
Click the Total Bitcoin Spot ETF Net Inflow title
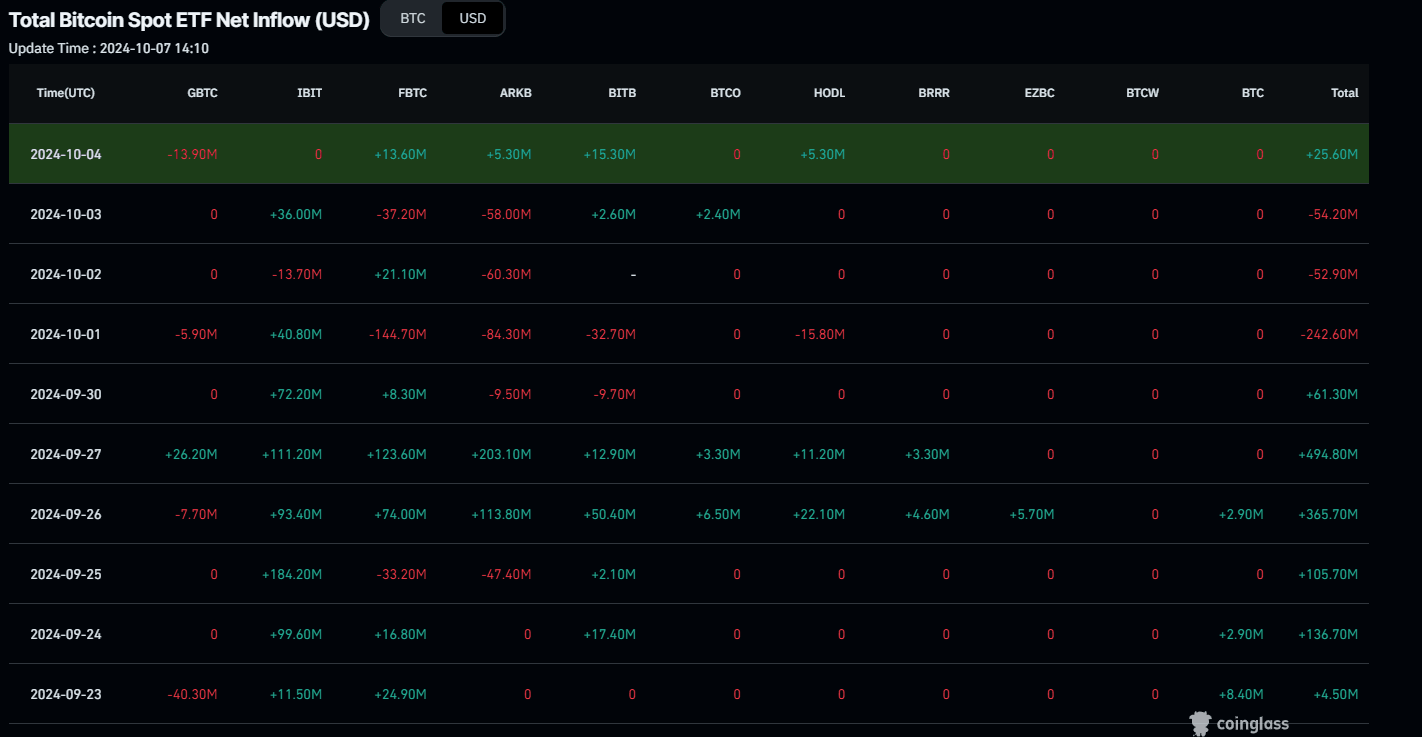click(189, 19)
